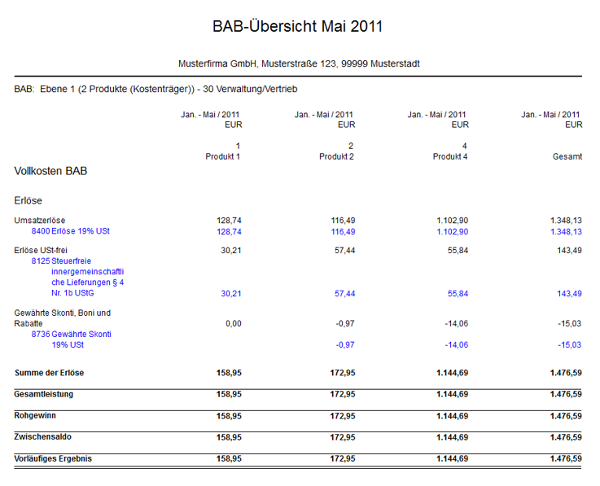
Task: Click Summe der Erlöse total 1.476,59
Action: coord(566,373)
